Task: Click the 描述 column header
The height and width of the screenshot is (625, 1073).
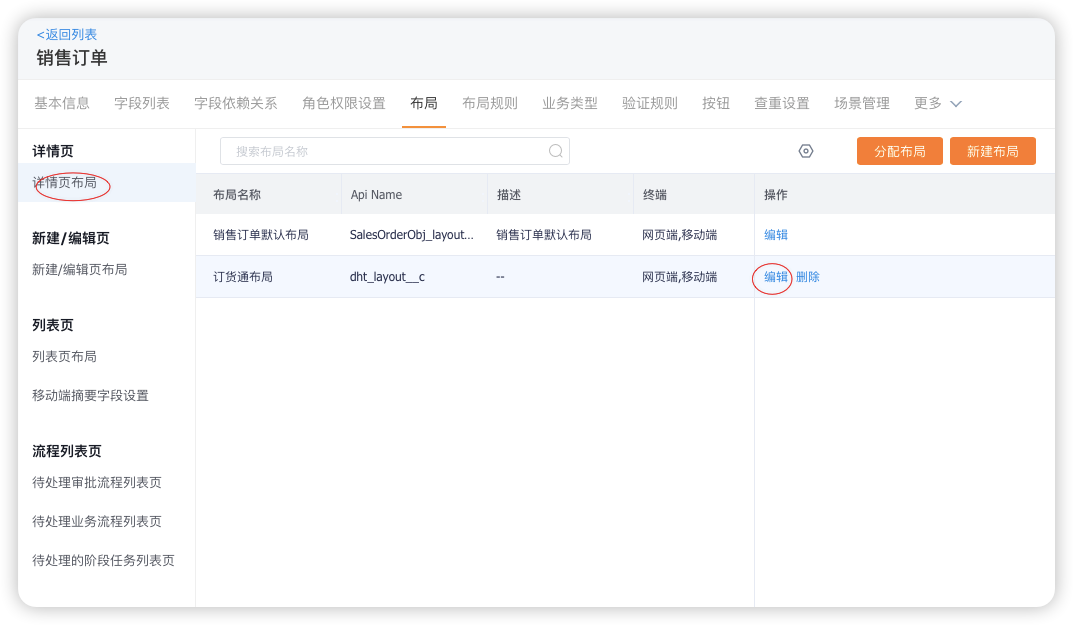Action: [508, 194]
